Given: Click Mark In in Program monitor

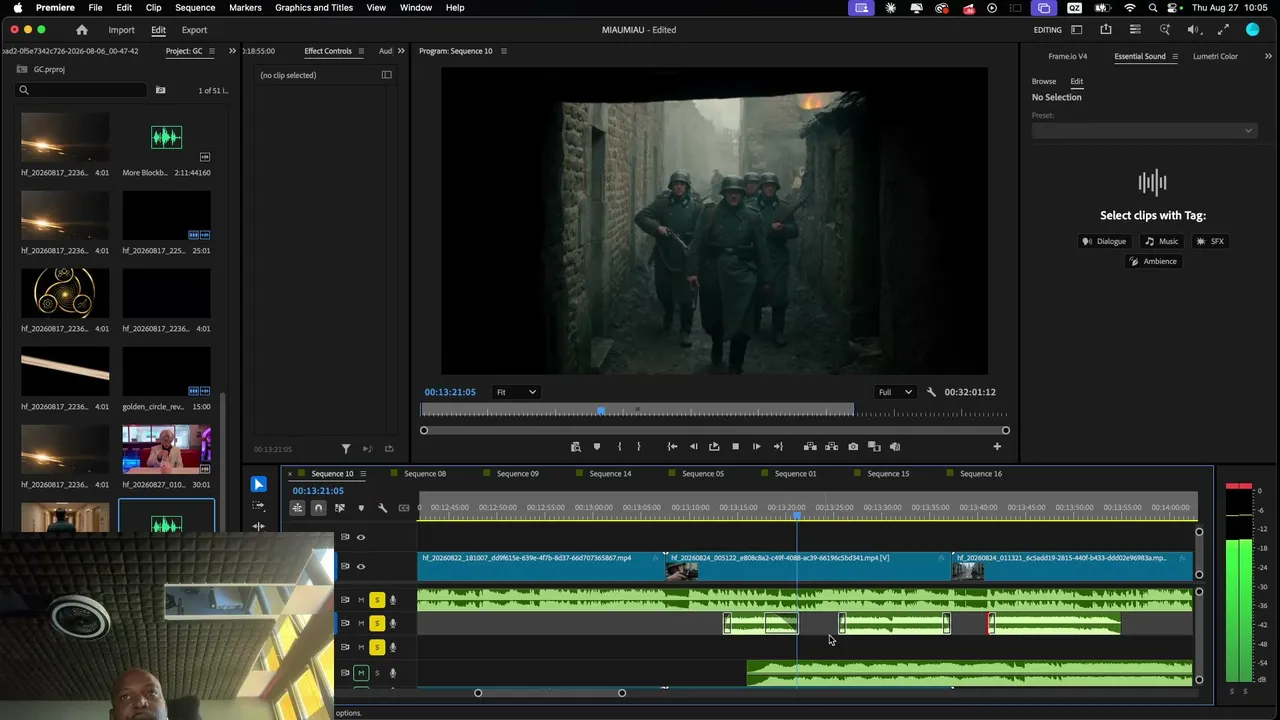Looking at the screenshot, I should 619,447.
